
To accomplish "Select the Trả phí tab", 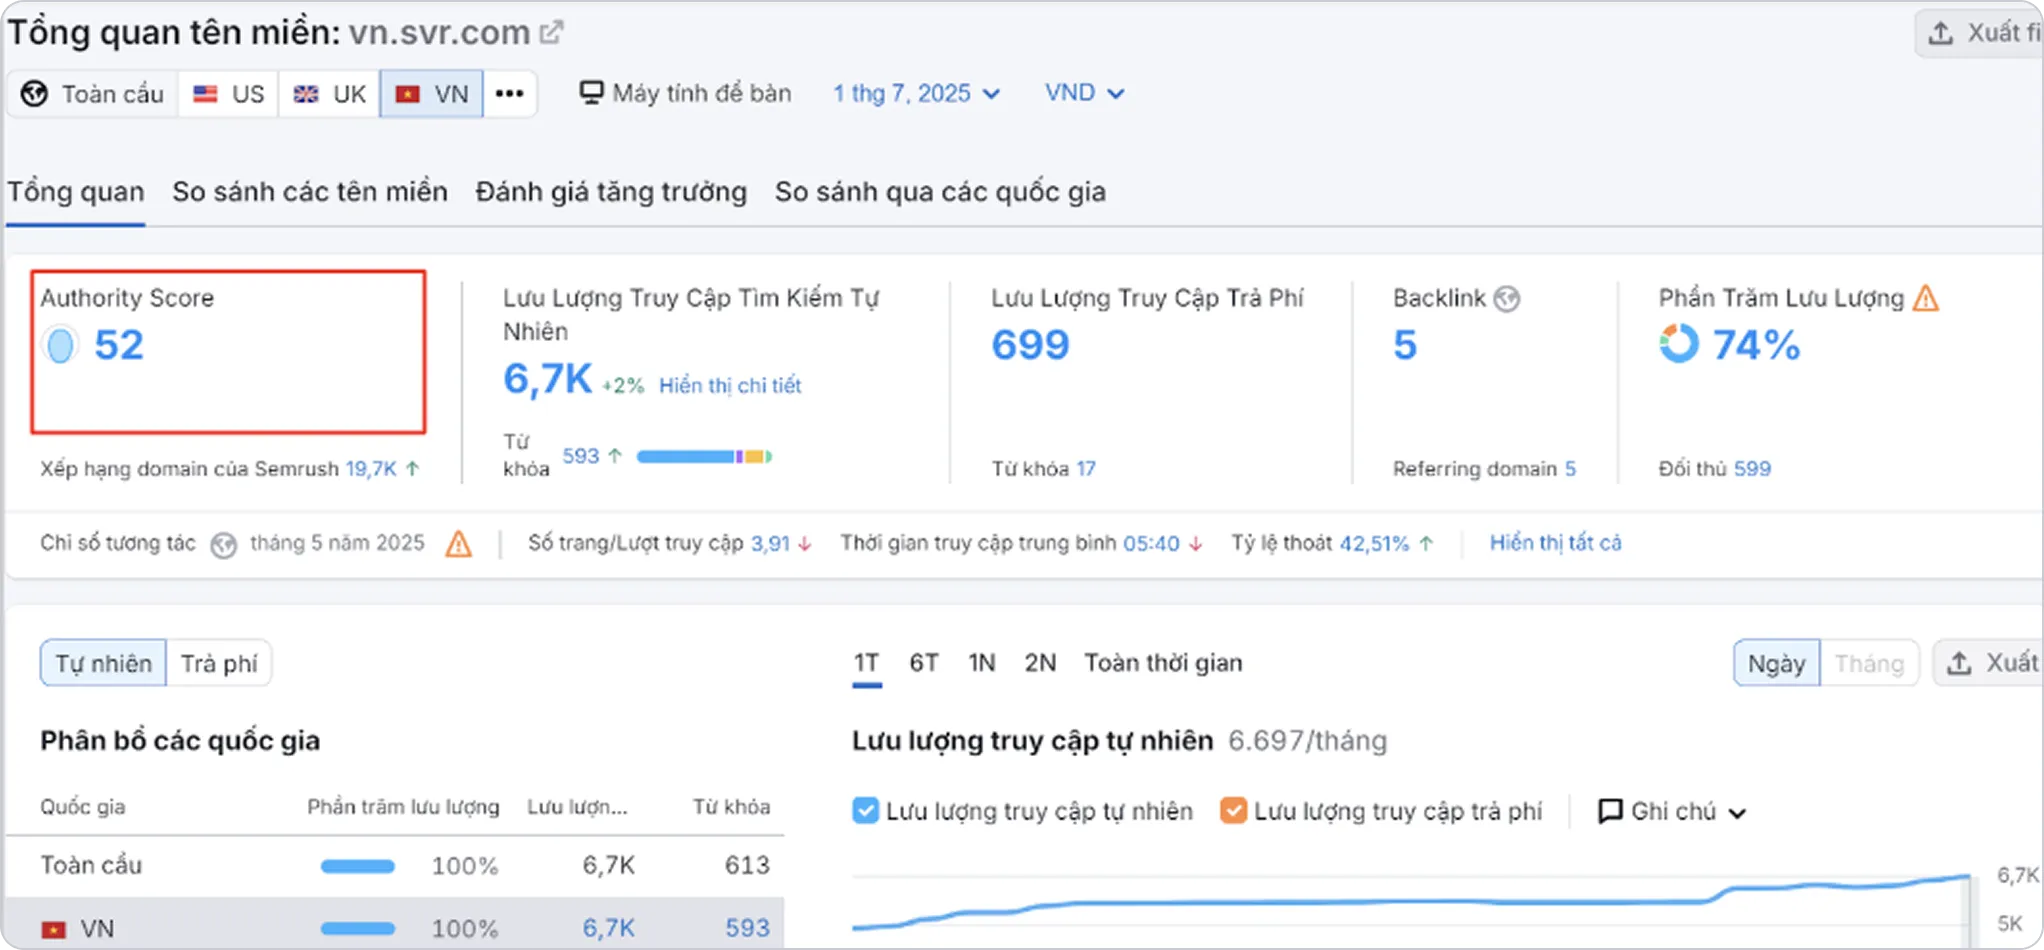I will coord(218,662).
